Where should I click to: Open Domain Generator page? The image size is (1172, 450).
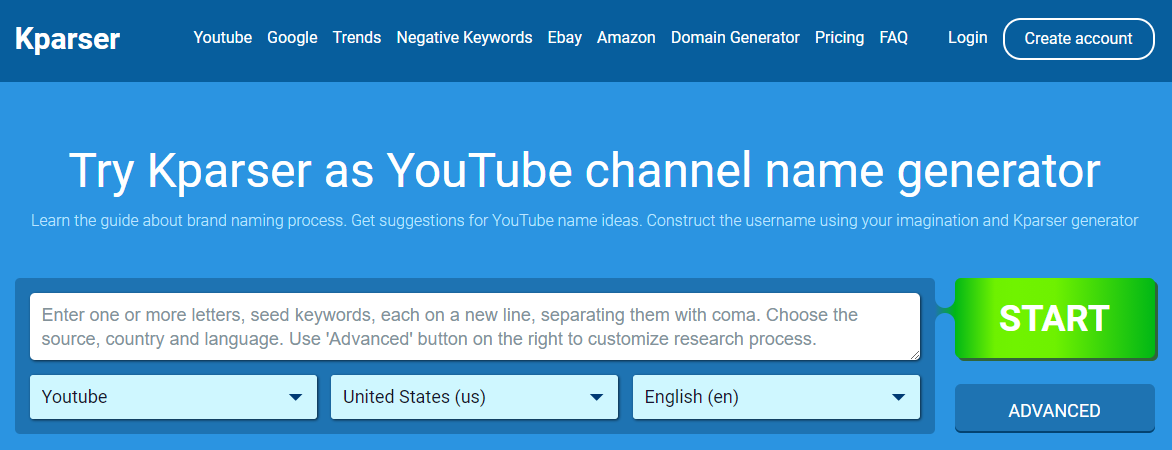[735, 37]
